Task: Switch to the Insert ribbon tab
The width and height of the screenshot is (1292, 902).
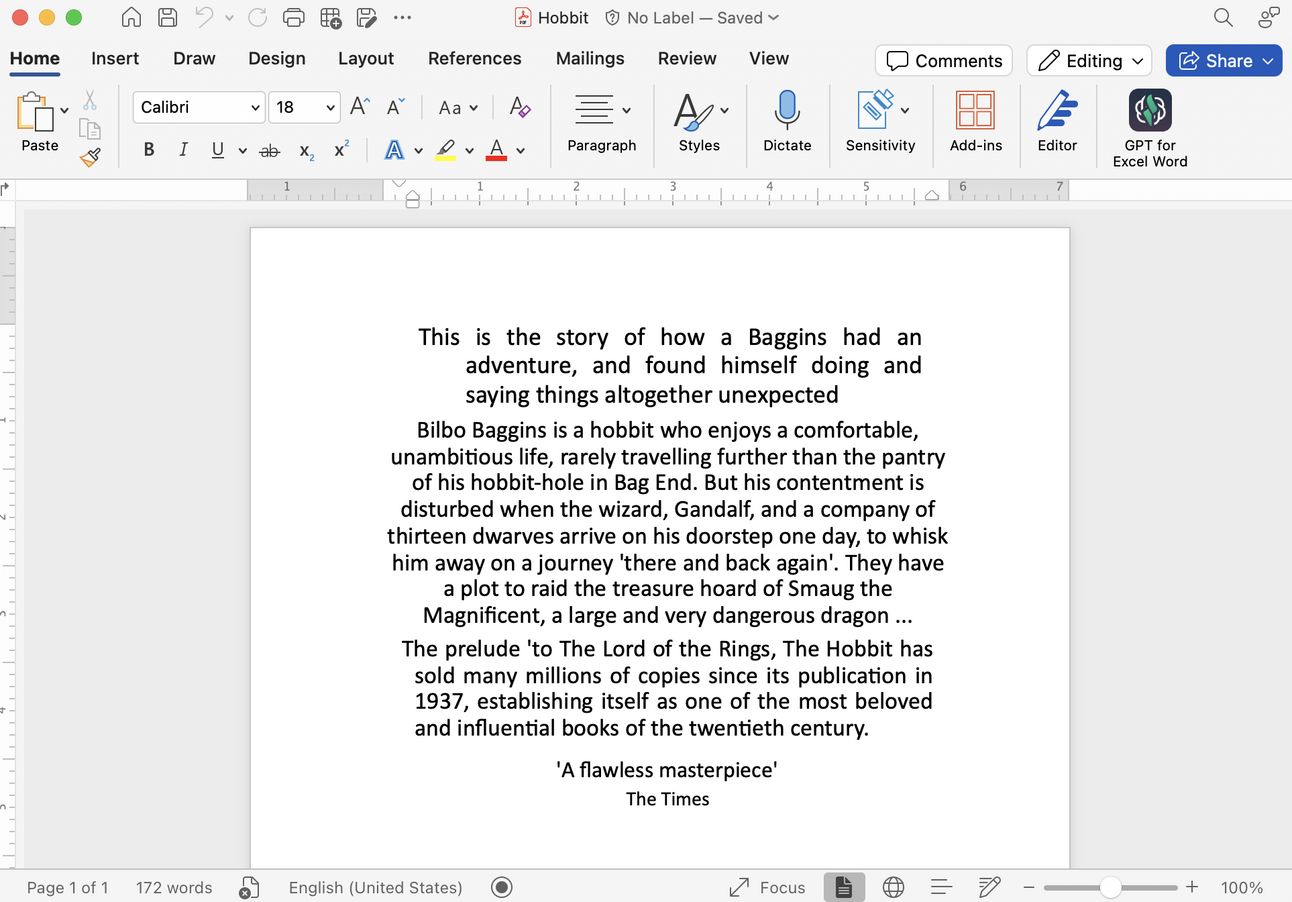Action: click(x=115, y=58)
